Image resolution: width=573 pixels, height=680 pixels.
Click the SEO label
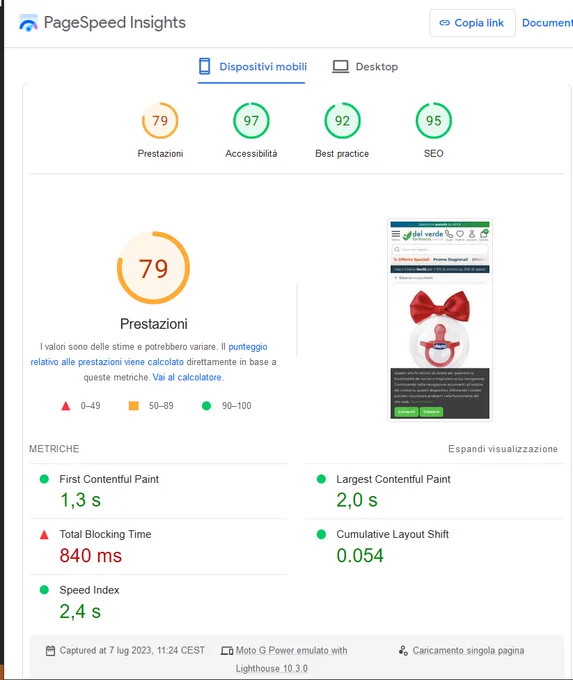433,154
